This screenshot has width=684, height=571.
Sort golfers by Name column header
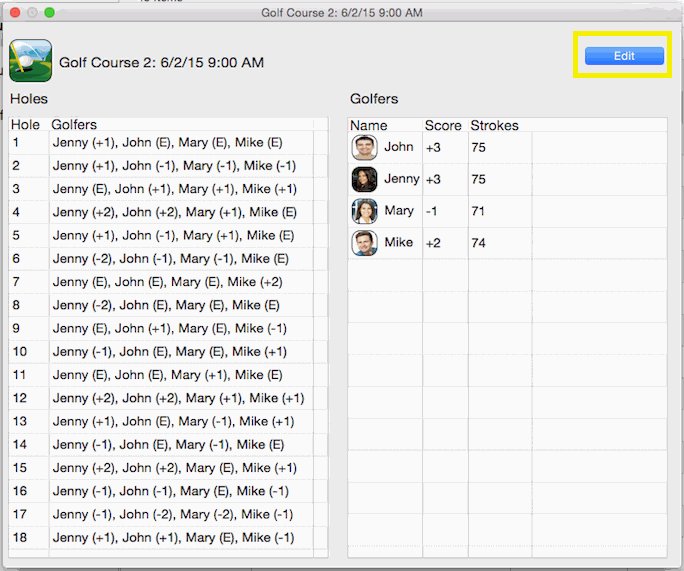tap(369, 126)
